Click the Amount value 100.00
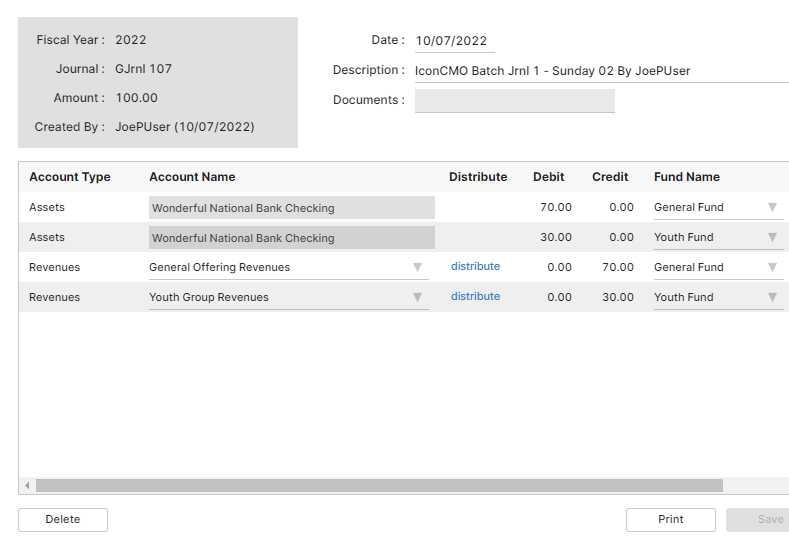This screenshot has height=540, width=789. [x=136, y=98]
